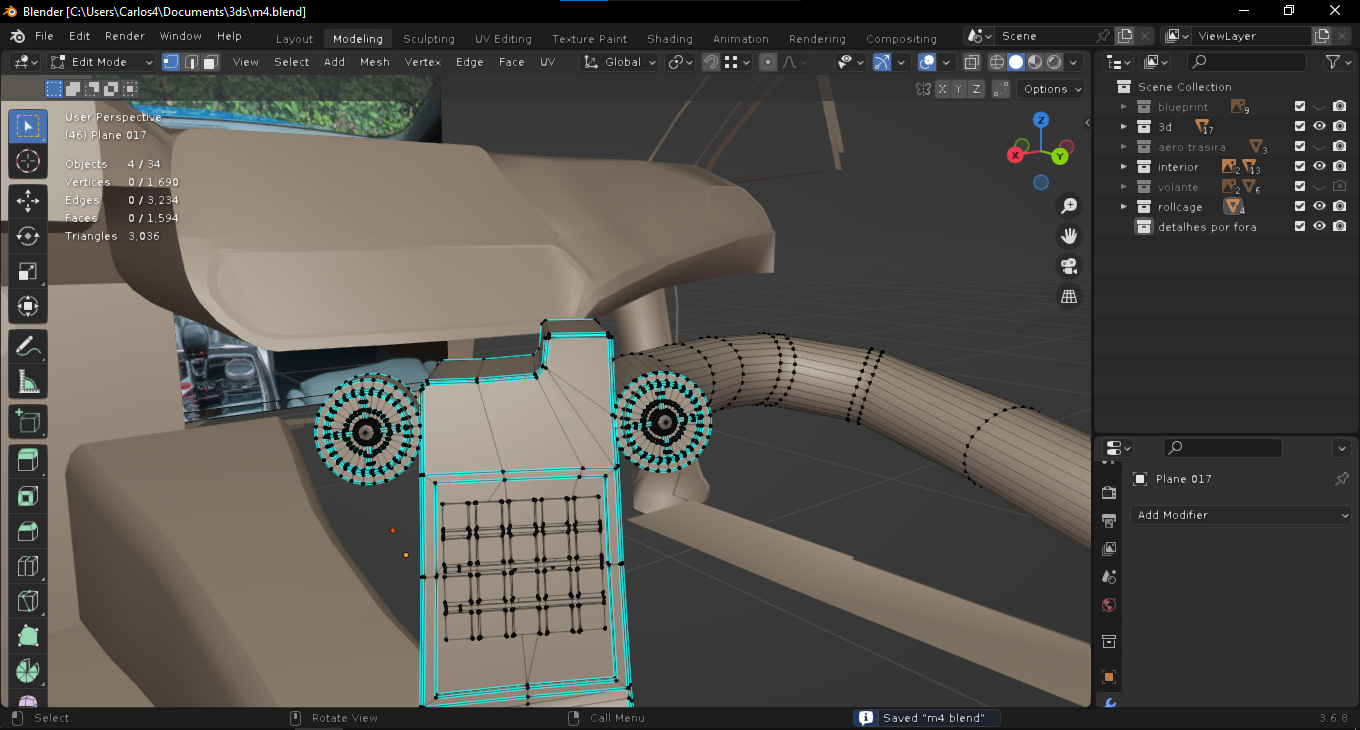The width and height of the screenshot is (1360, 730).
Task: Activate the Move tool
Action: (x=28, y=200)
